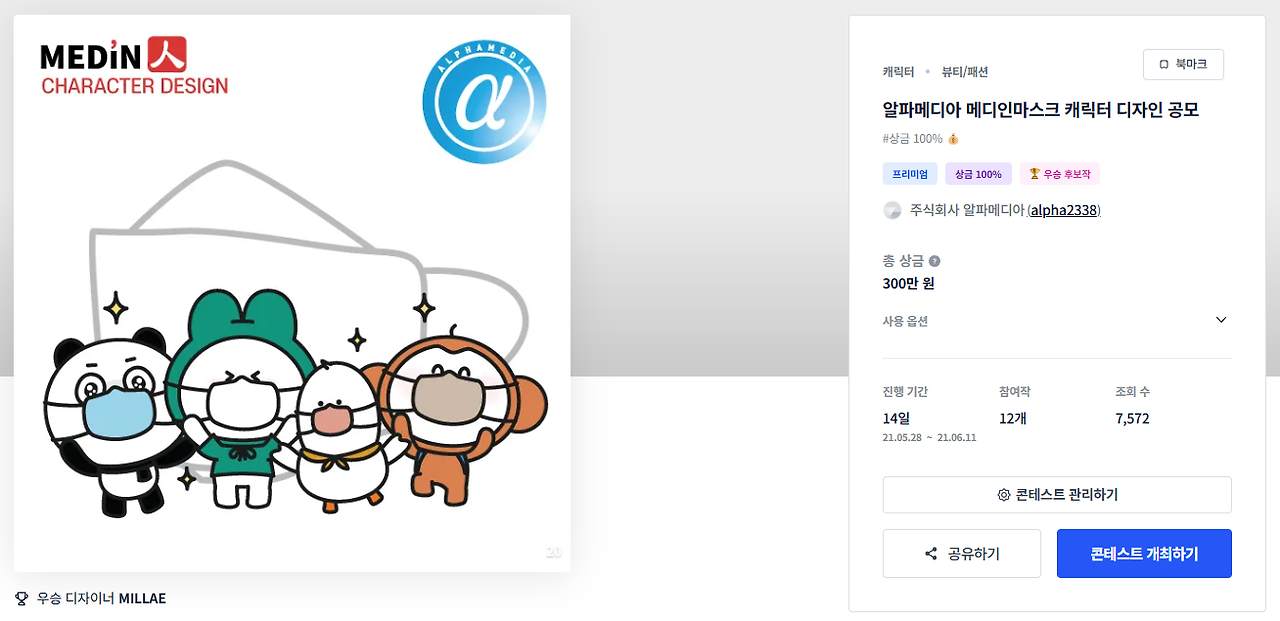
Task: Click the 알파메디아 company avatar icon
Action: [892, 210]
